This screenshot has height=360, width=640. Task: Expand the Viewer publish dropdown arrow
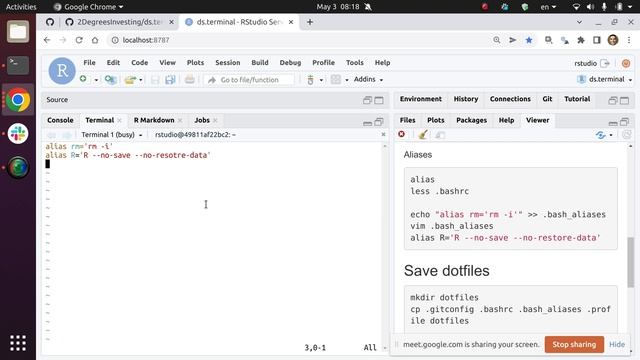point(611,135)
